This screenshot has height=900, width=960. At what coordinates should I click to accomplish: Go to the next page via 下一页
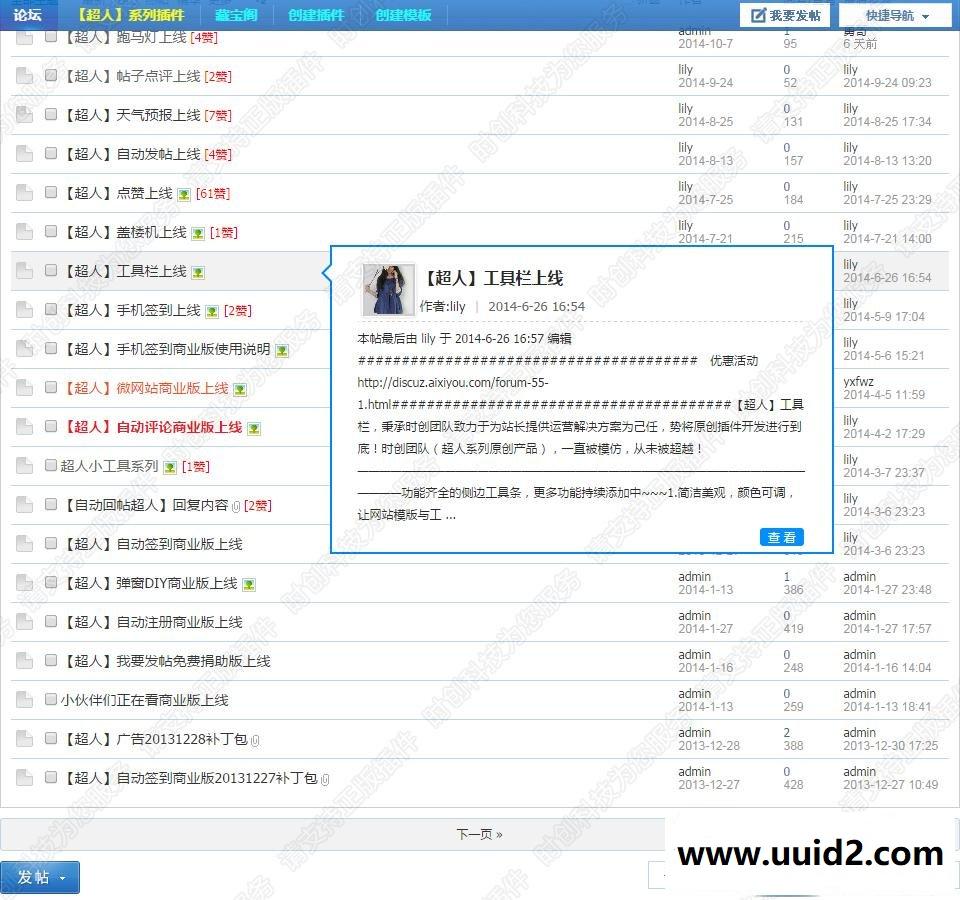tap(480, 835)
